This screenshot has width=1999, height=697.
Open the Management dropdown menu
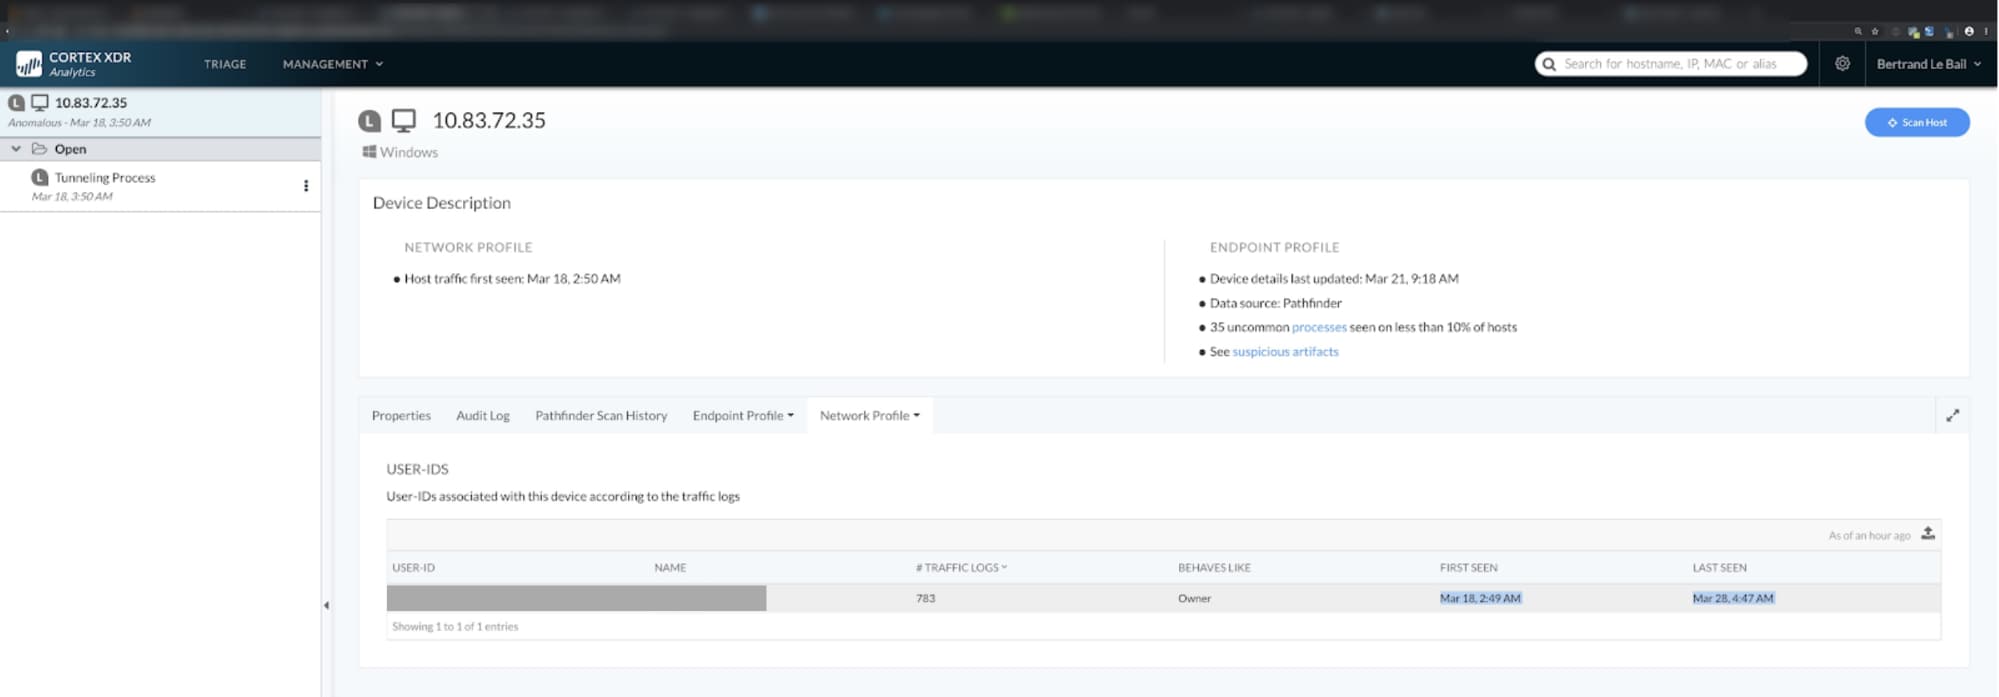[332, 64]
